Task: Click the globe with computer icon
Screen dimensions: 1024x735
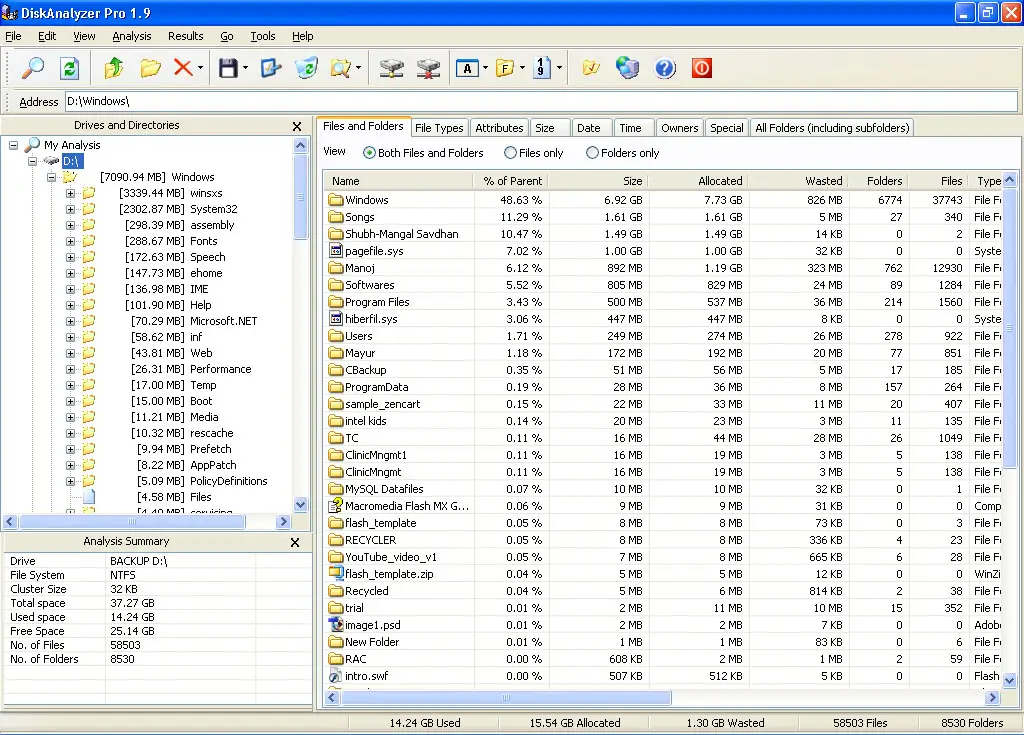Action: pyautogui.click(x=627, y=68)
